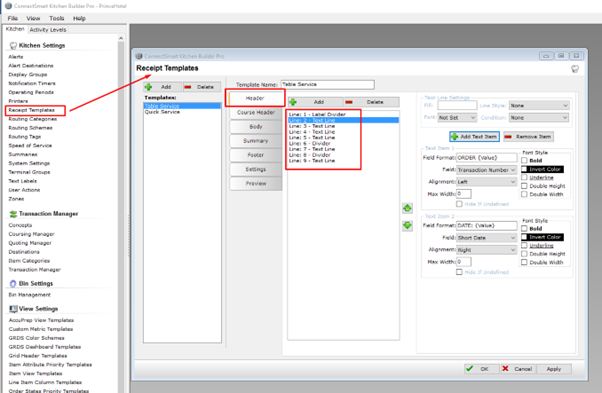Select the Header section tab
This screenshot has width=602, height=393.
click(255, 98)
